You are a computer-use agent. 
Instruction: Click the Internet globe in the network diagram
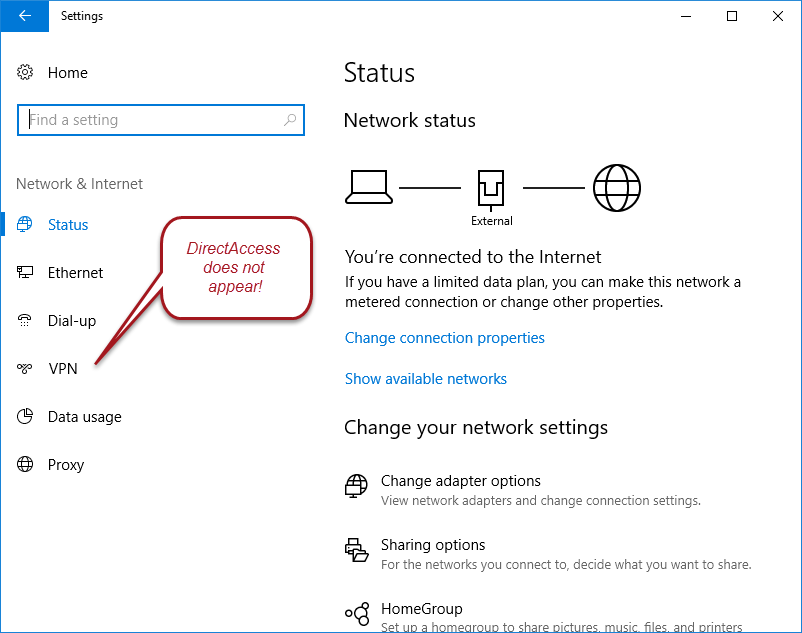pos(617,187)
